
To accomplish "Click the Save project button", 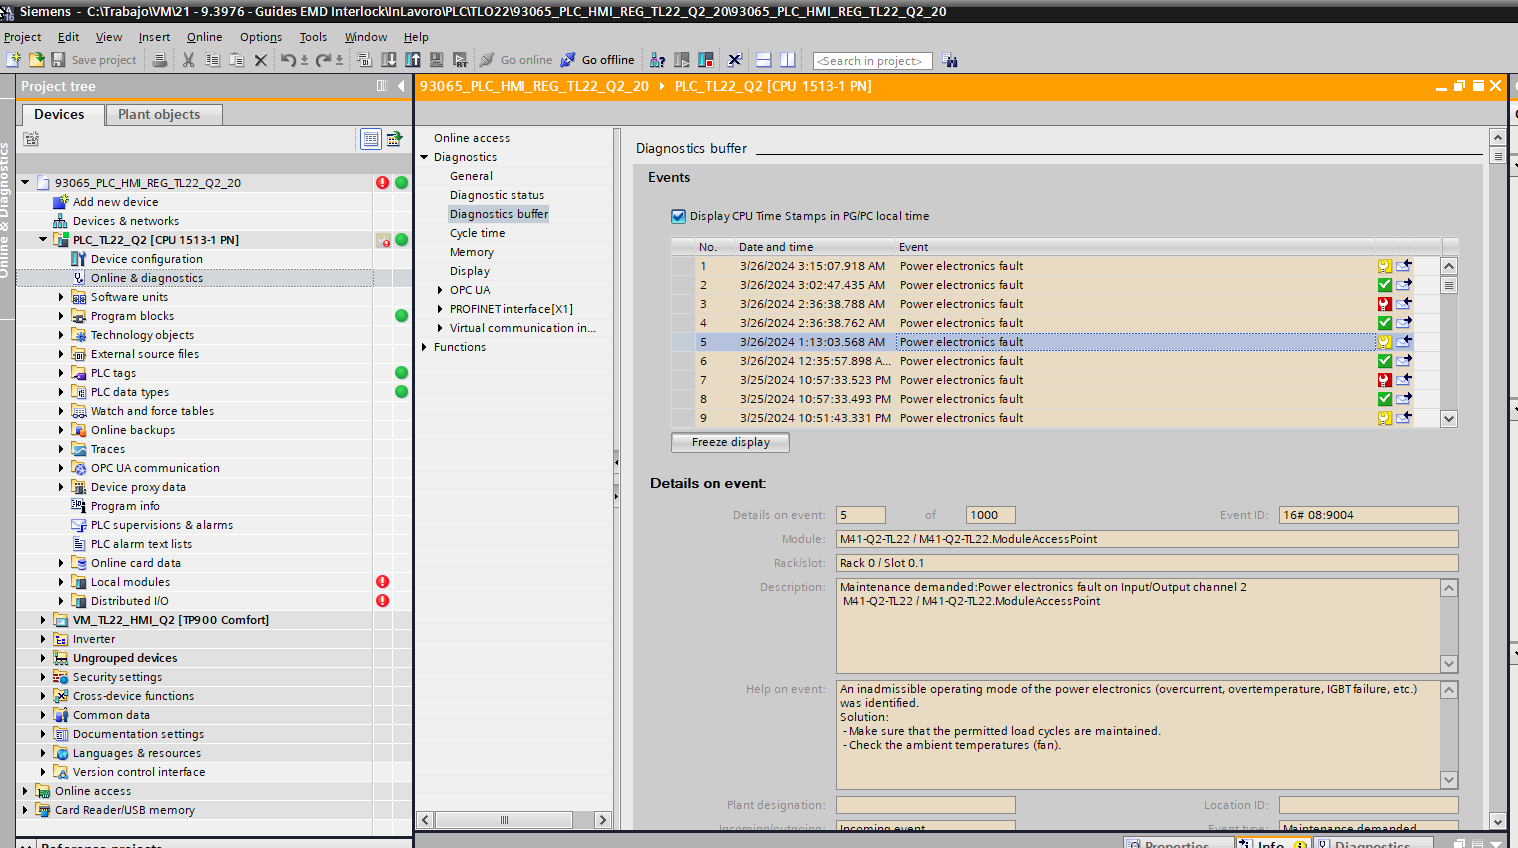I will click(94, 60).
